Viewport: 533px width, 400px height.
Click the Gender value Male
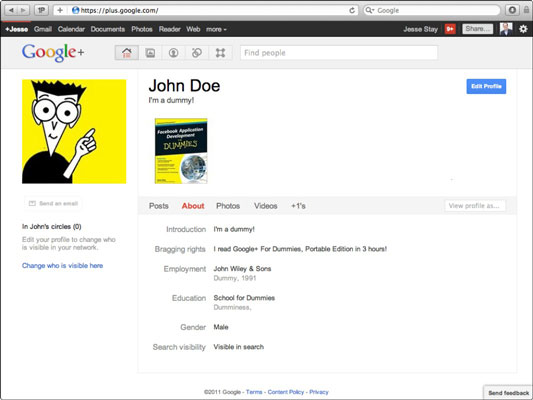(x=221, y=327)
